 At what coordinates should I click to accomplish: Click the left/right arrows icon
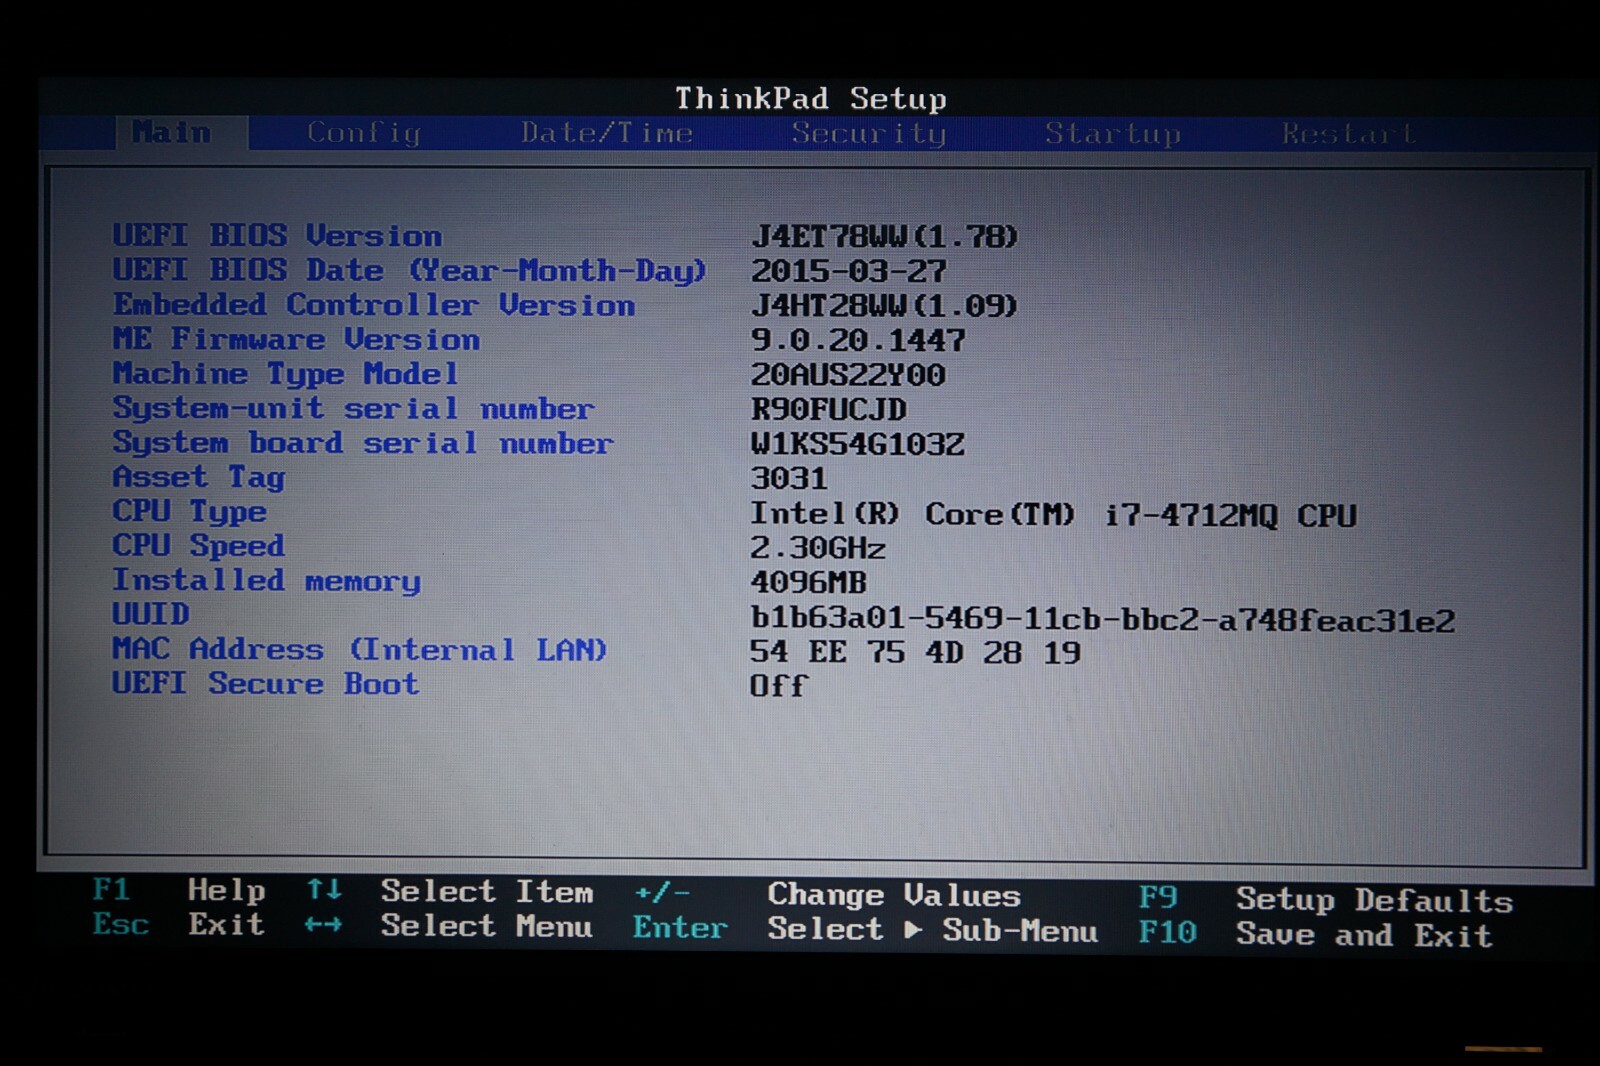(323, 925)
